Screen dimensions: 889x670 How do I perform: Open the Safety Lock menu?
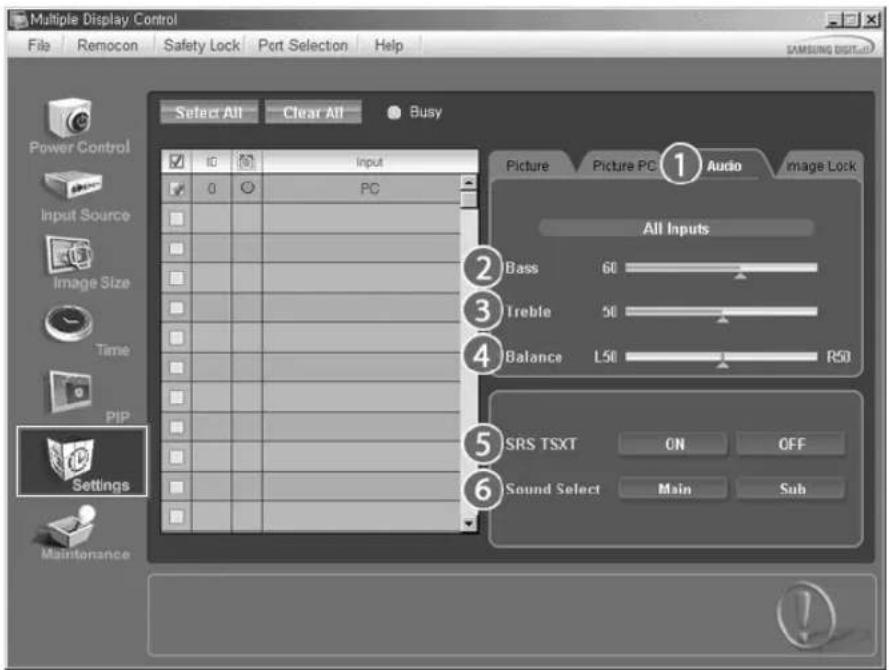point(201,45)
